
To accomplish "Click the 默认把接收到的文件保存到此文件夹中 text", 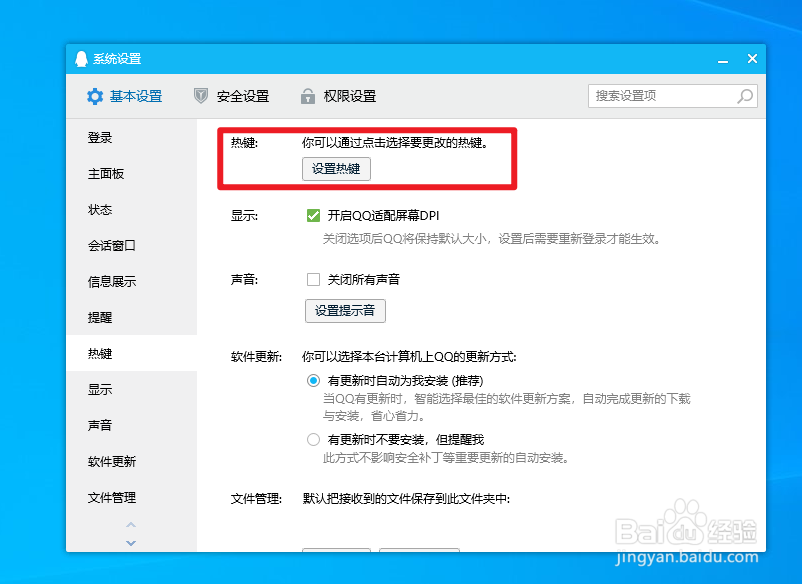I will click(407, 499).
